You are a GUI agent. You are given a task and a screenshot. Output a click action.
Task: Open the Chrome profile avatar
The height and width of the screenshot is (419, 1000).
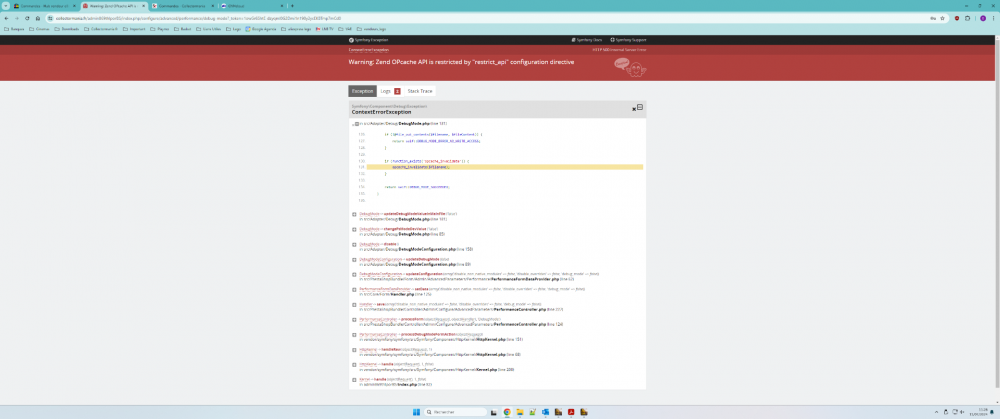click(x=983, y=18)
